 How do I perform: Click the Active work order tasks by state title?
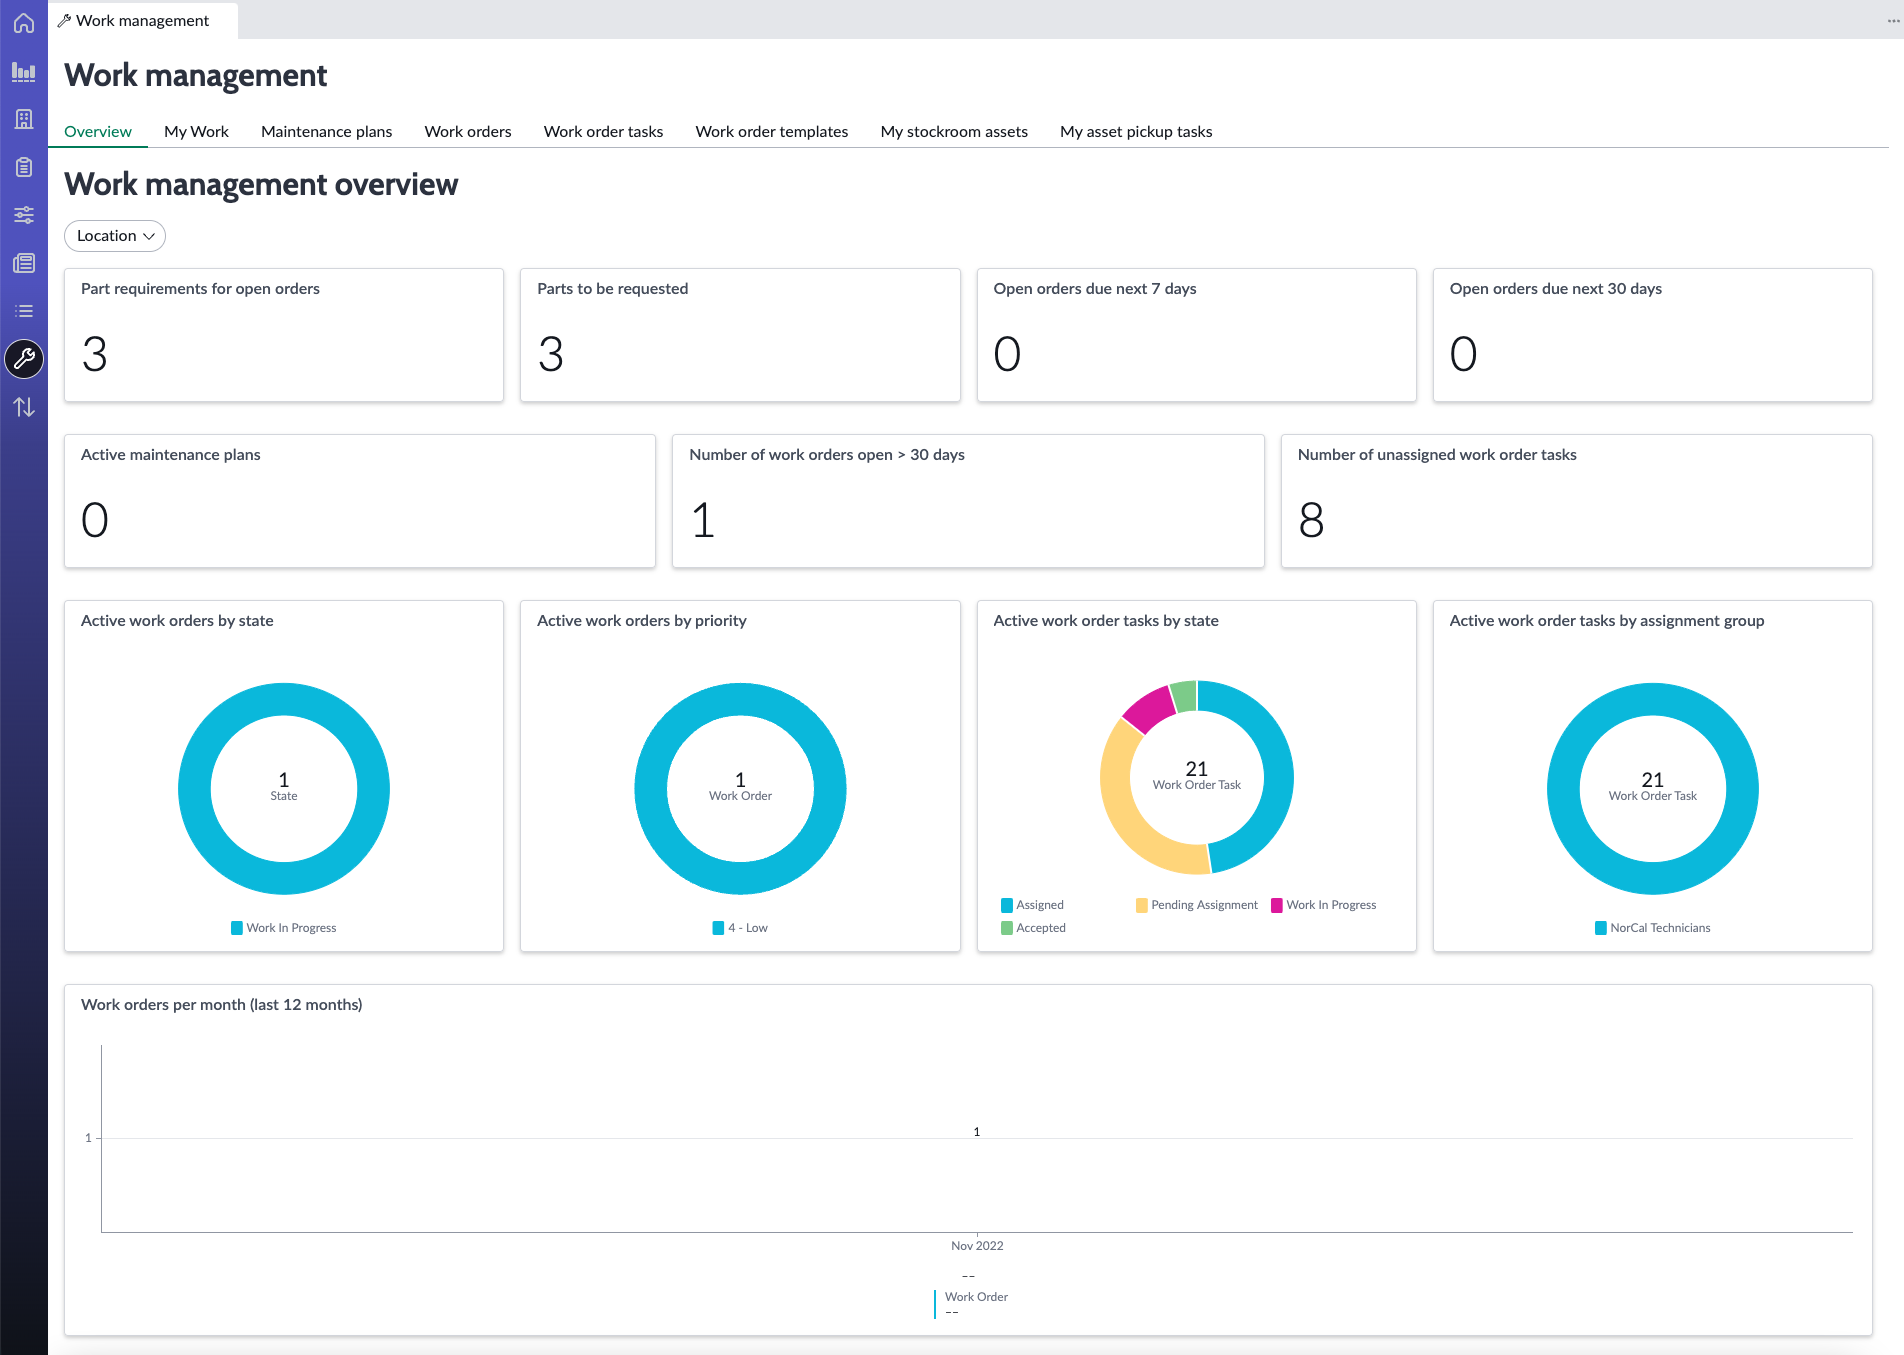point(1106,621)
